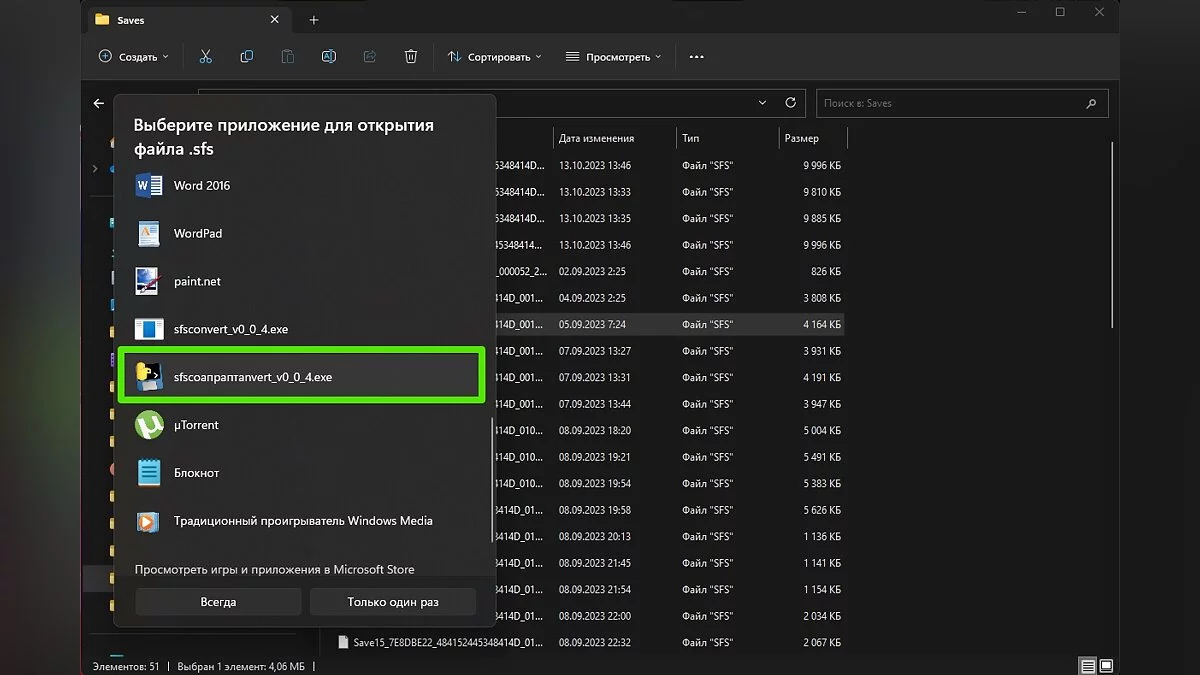This screenshot has height=675, width=1200.
Task: Open the Просмотреть dropdown menu
Action: [613, 57]
